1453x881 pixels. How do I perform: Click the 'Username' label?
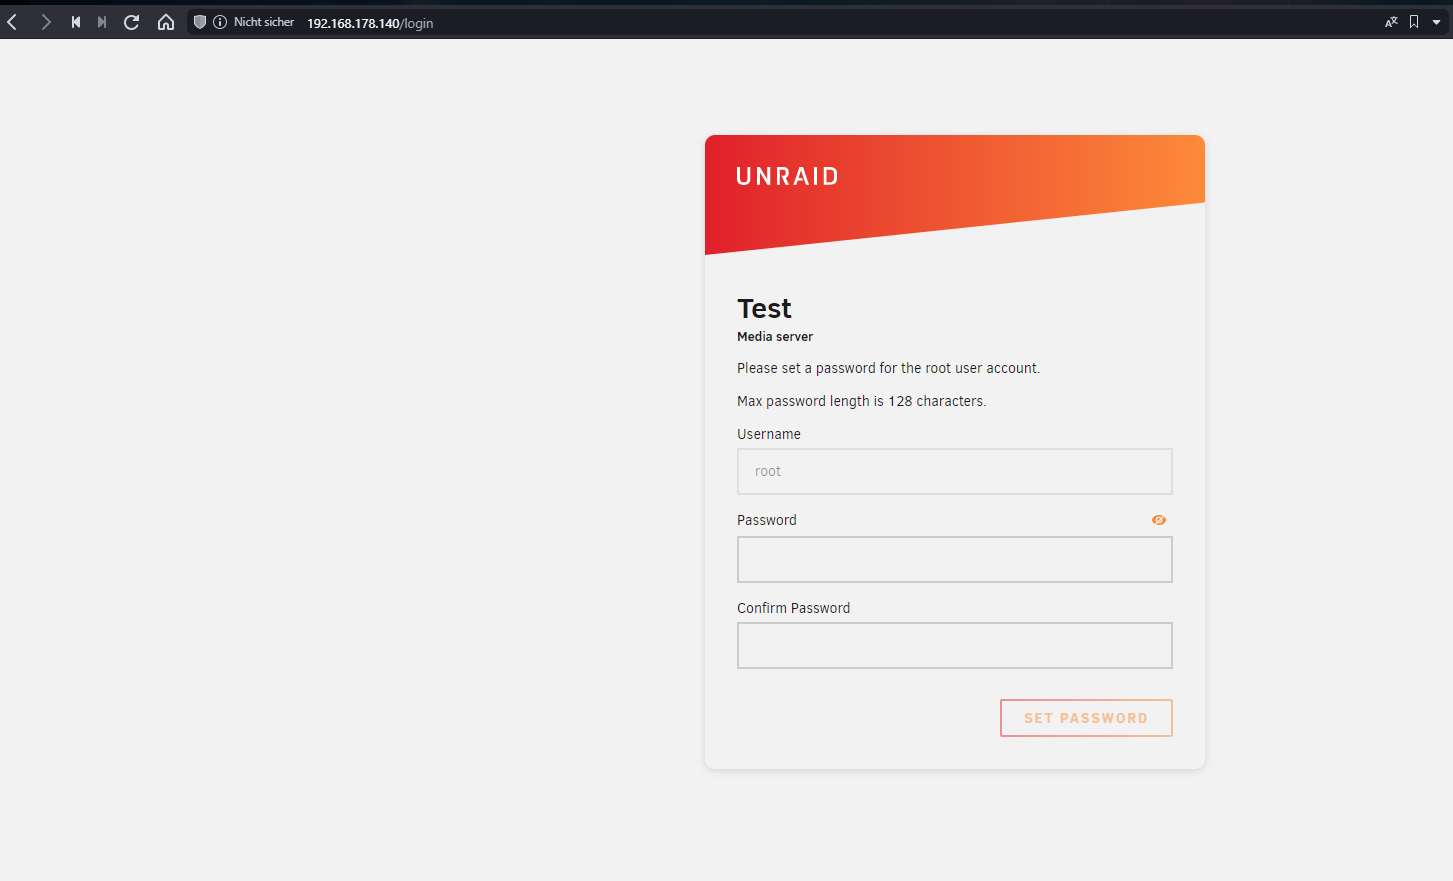click(769, 434)
